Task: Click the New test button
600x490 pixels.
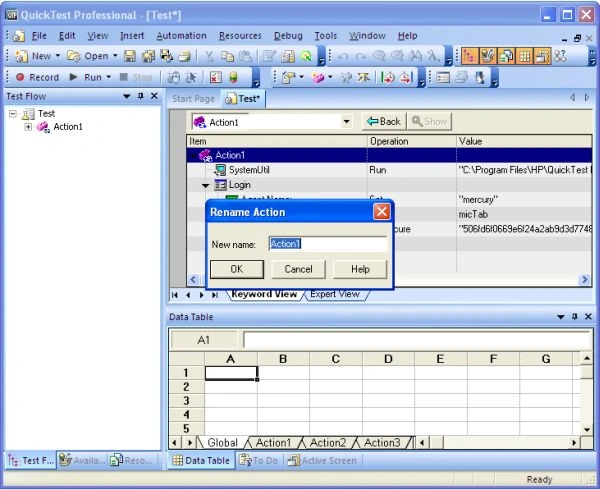Action: (x=33, y=56)
